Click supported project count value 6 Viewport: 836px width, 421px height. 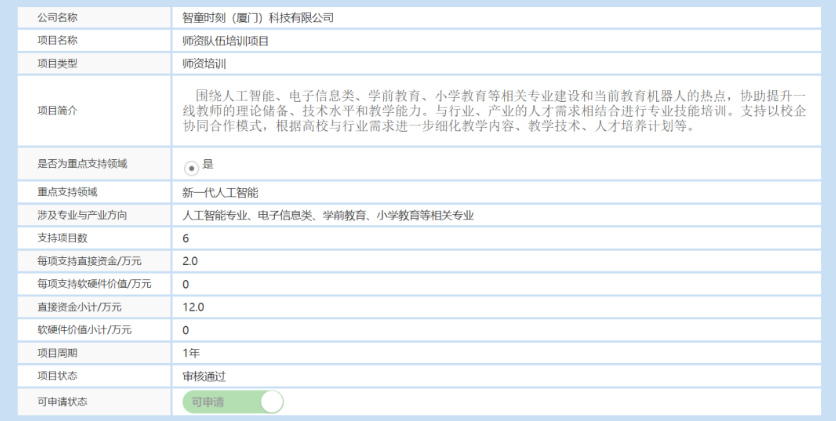click(186, 238)
